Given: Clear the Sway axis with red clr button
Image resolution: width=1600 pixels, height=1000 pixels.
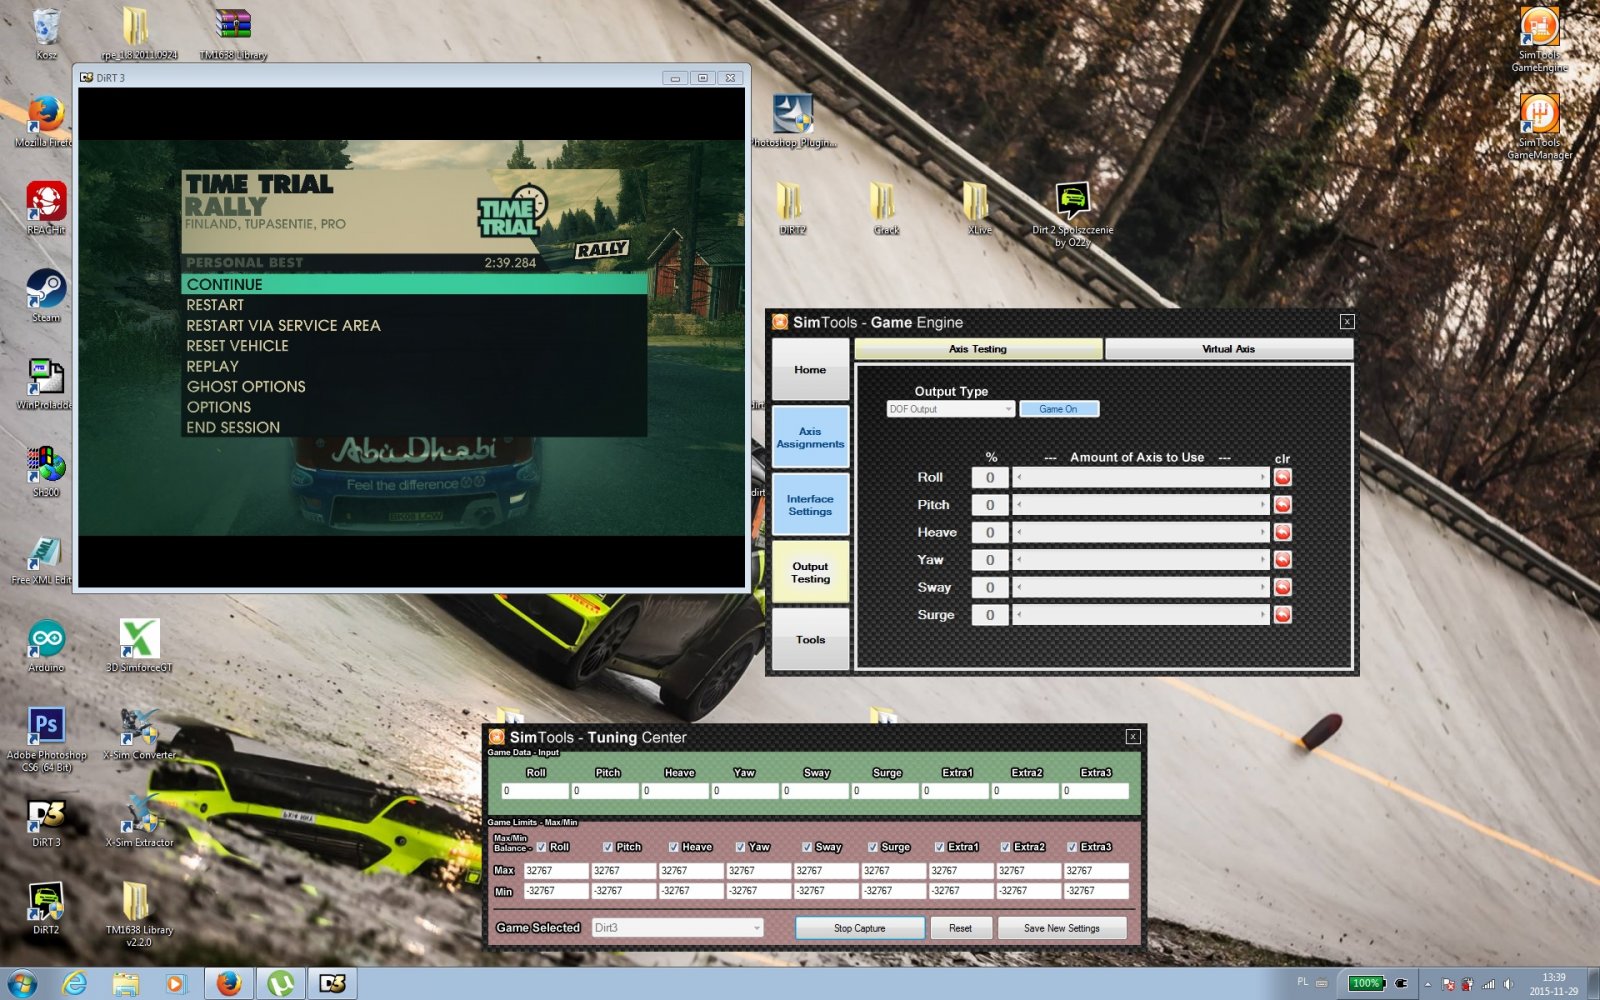Looking at the screenshot, I should point(1282,587).
